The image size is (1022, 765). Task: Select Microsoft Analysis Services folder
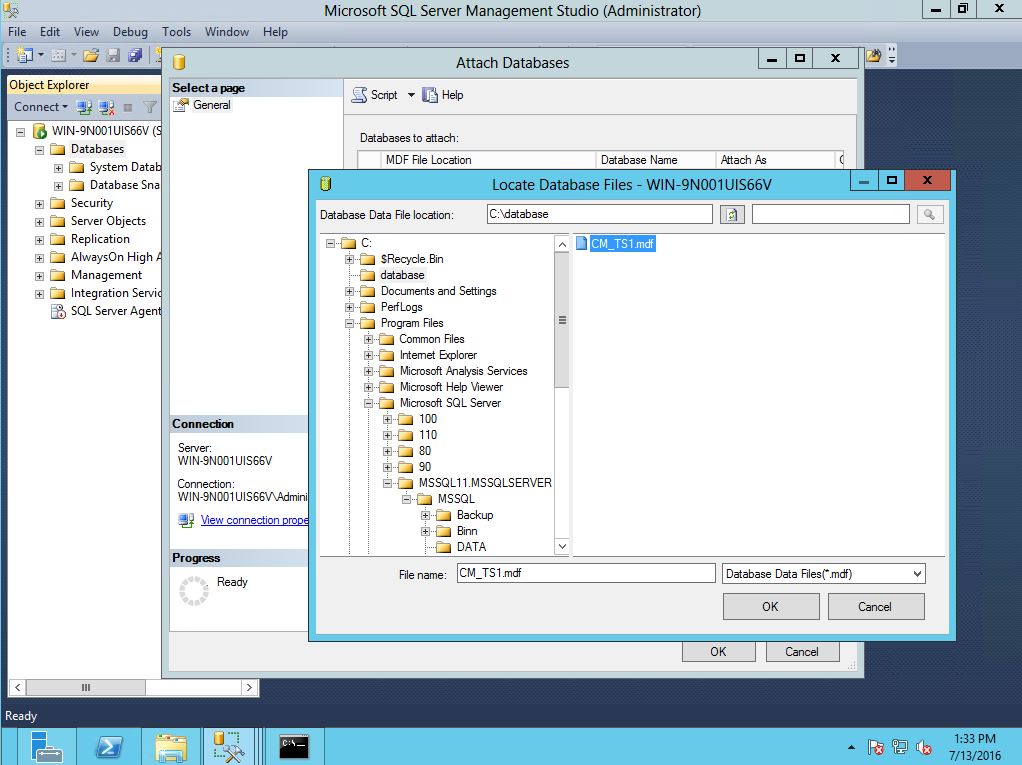point(463,371)
